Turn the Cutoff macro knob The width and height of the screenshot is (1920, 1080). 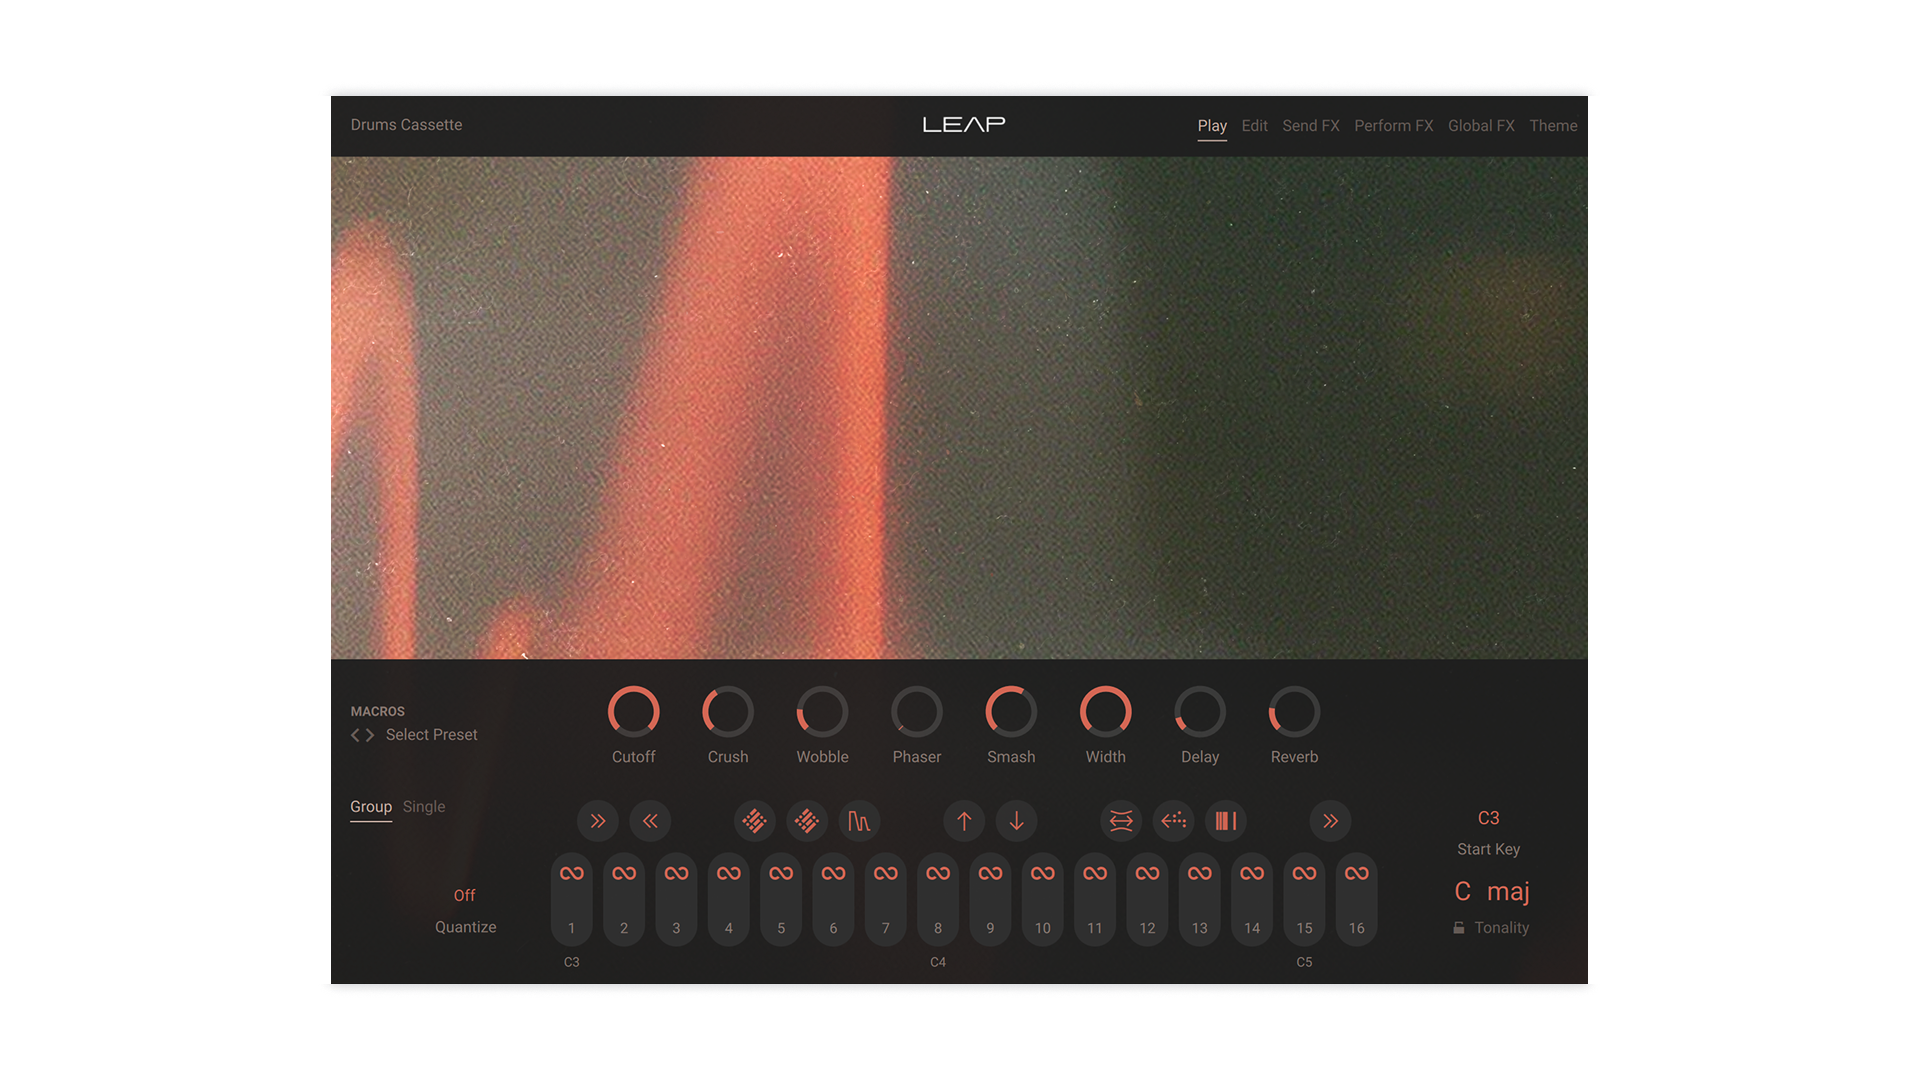[634, 710]
